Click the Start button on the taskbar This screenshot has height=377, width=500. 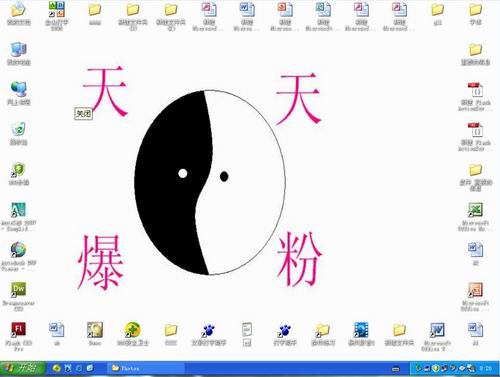point(23,368)
